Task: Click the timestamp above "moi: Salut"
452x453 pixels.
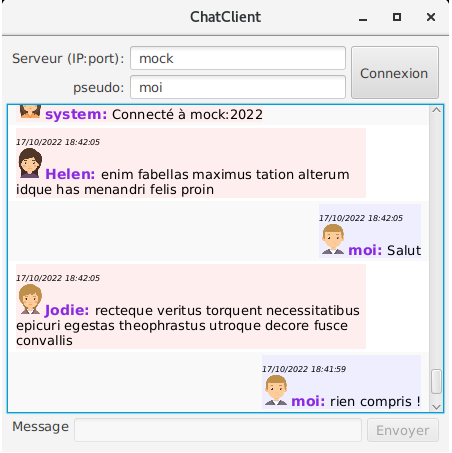Action: point(361,218)
